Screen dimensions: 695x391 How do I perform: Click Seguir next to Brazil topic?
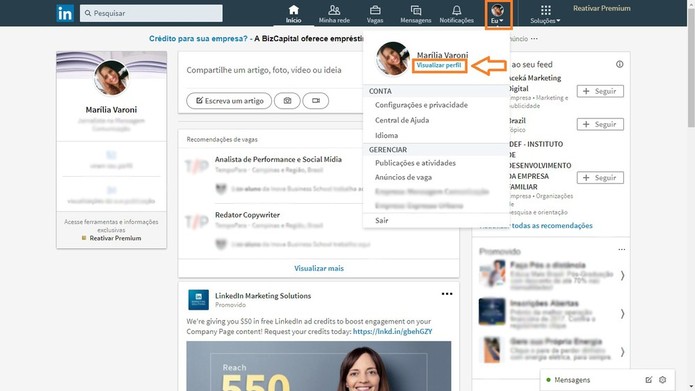[x=600, y=124]
